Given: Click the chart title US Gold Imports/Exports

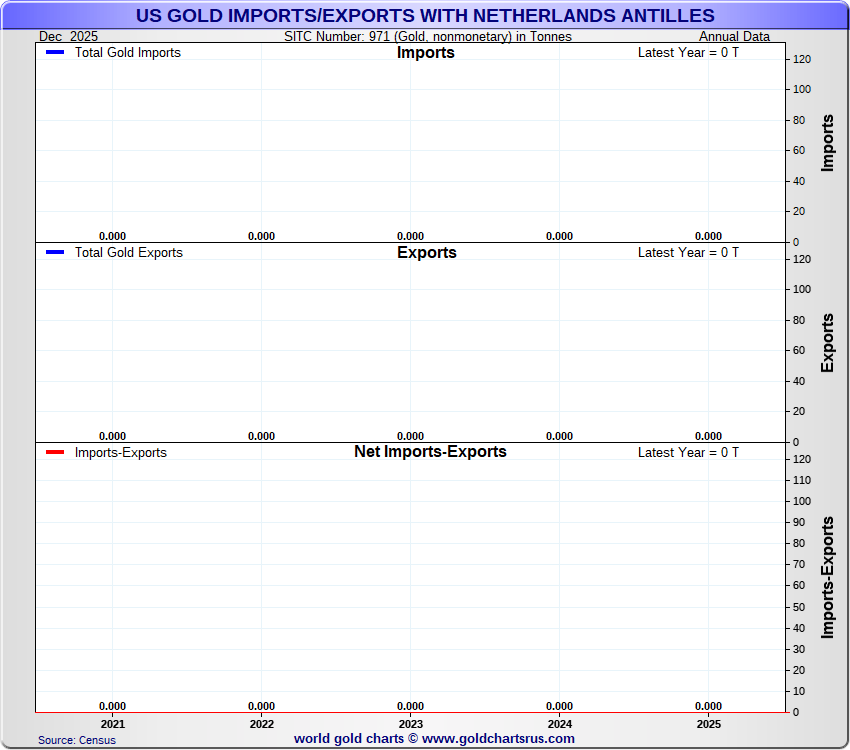Looking at the screenshot, I should pyautogui.click(x=424, y=15).
